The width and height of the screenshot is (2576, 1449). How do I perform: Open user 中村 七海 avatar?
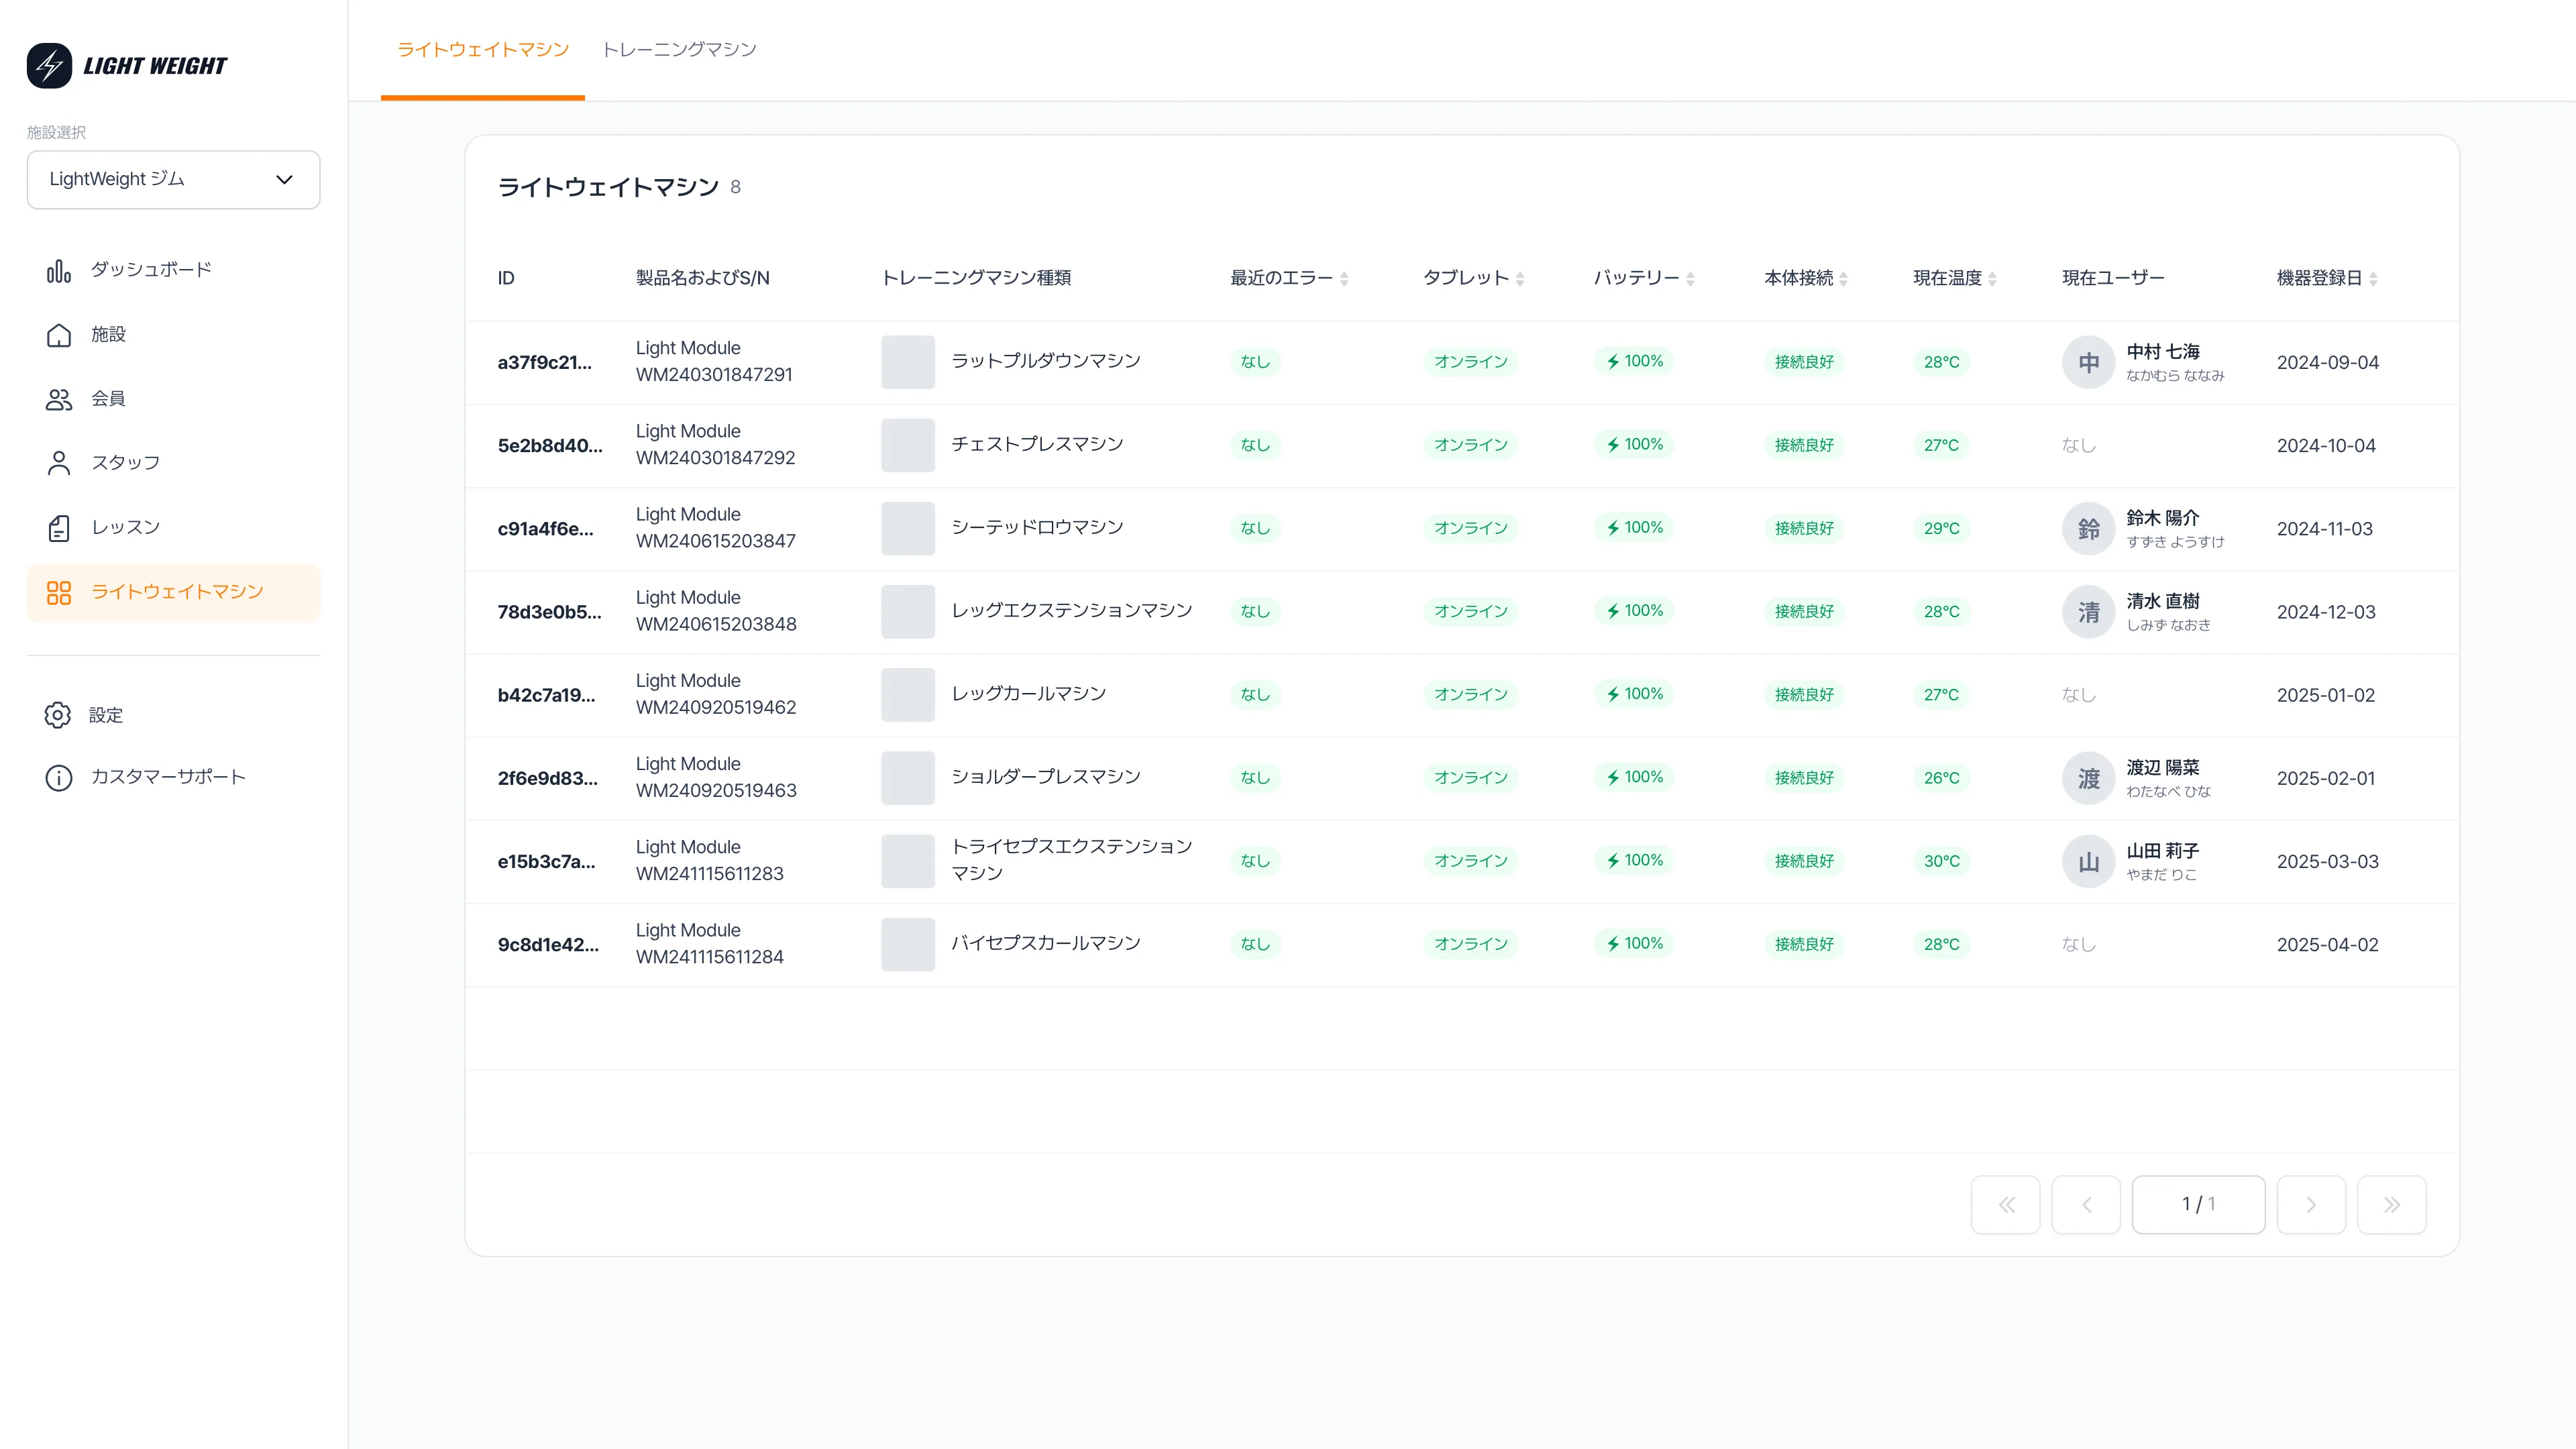[2089, 362]
